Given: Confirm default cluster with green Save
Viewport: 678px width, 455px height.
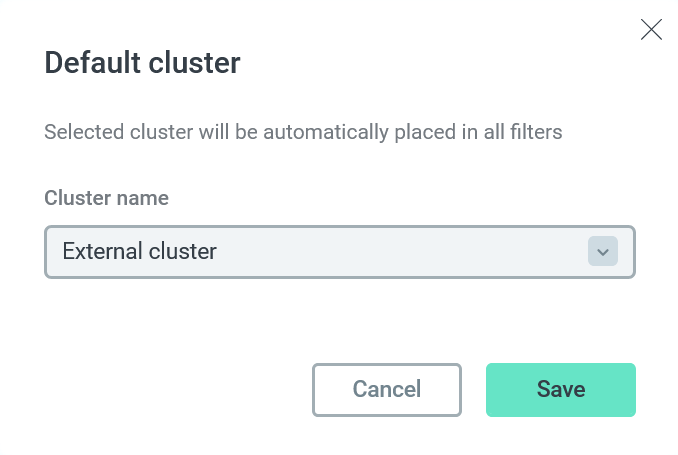Looking at the screenshot, I should click(560, 389).
